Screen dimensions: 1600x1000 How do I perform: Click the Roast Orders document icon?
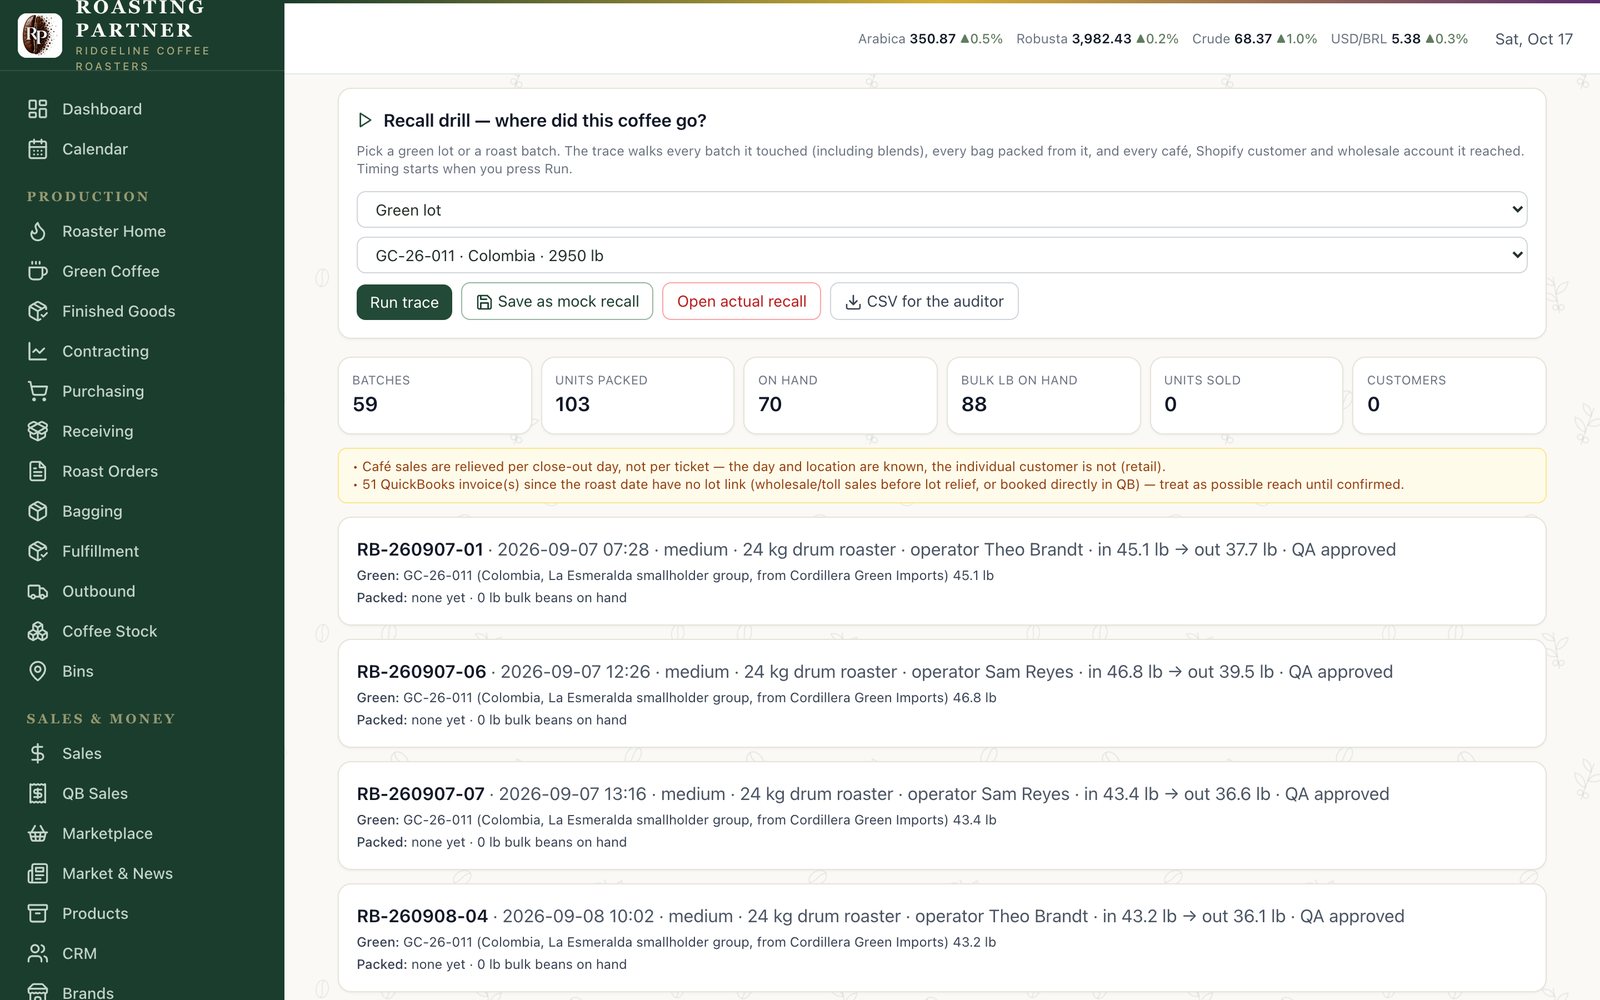pyautogui.click(x=38, y=471)
